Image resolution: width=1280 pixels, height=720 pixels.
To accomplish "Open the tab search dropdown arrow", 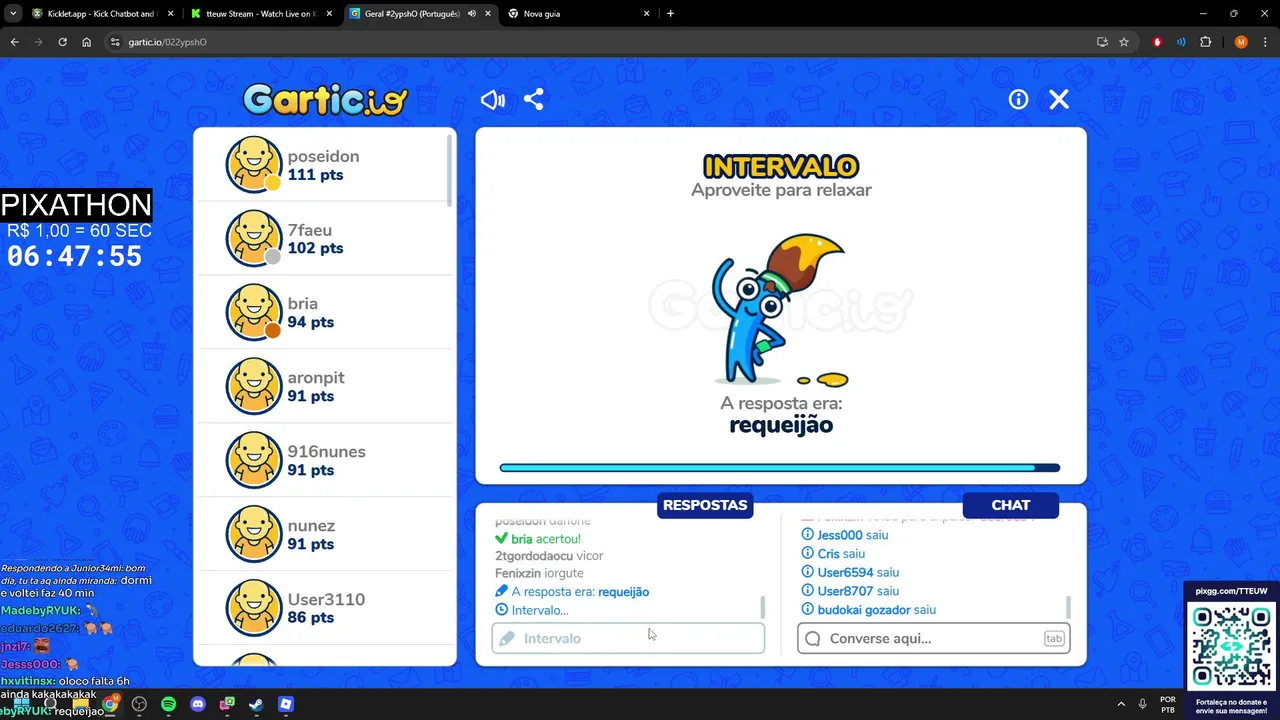I will tap(13, 14).
